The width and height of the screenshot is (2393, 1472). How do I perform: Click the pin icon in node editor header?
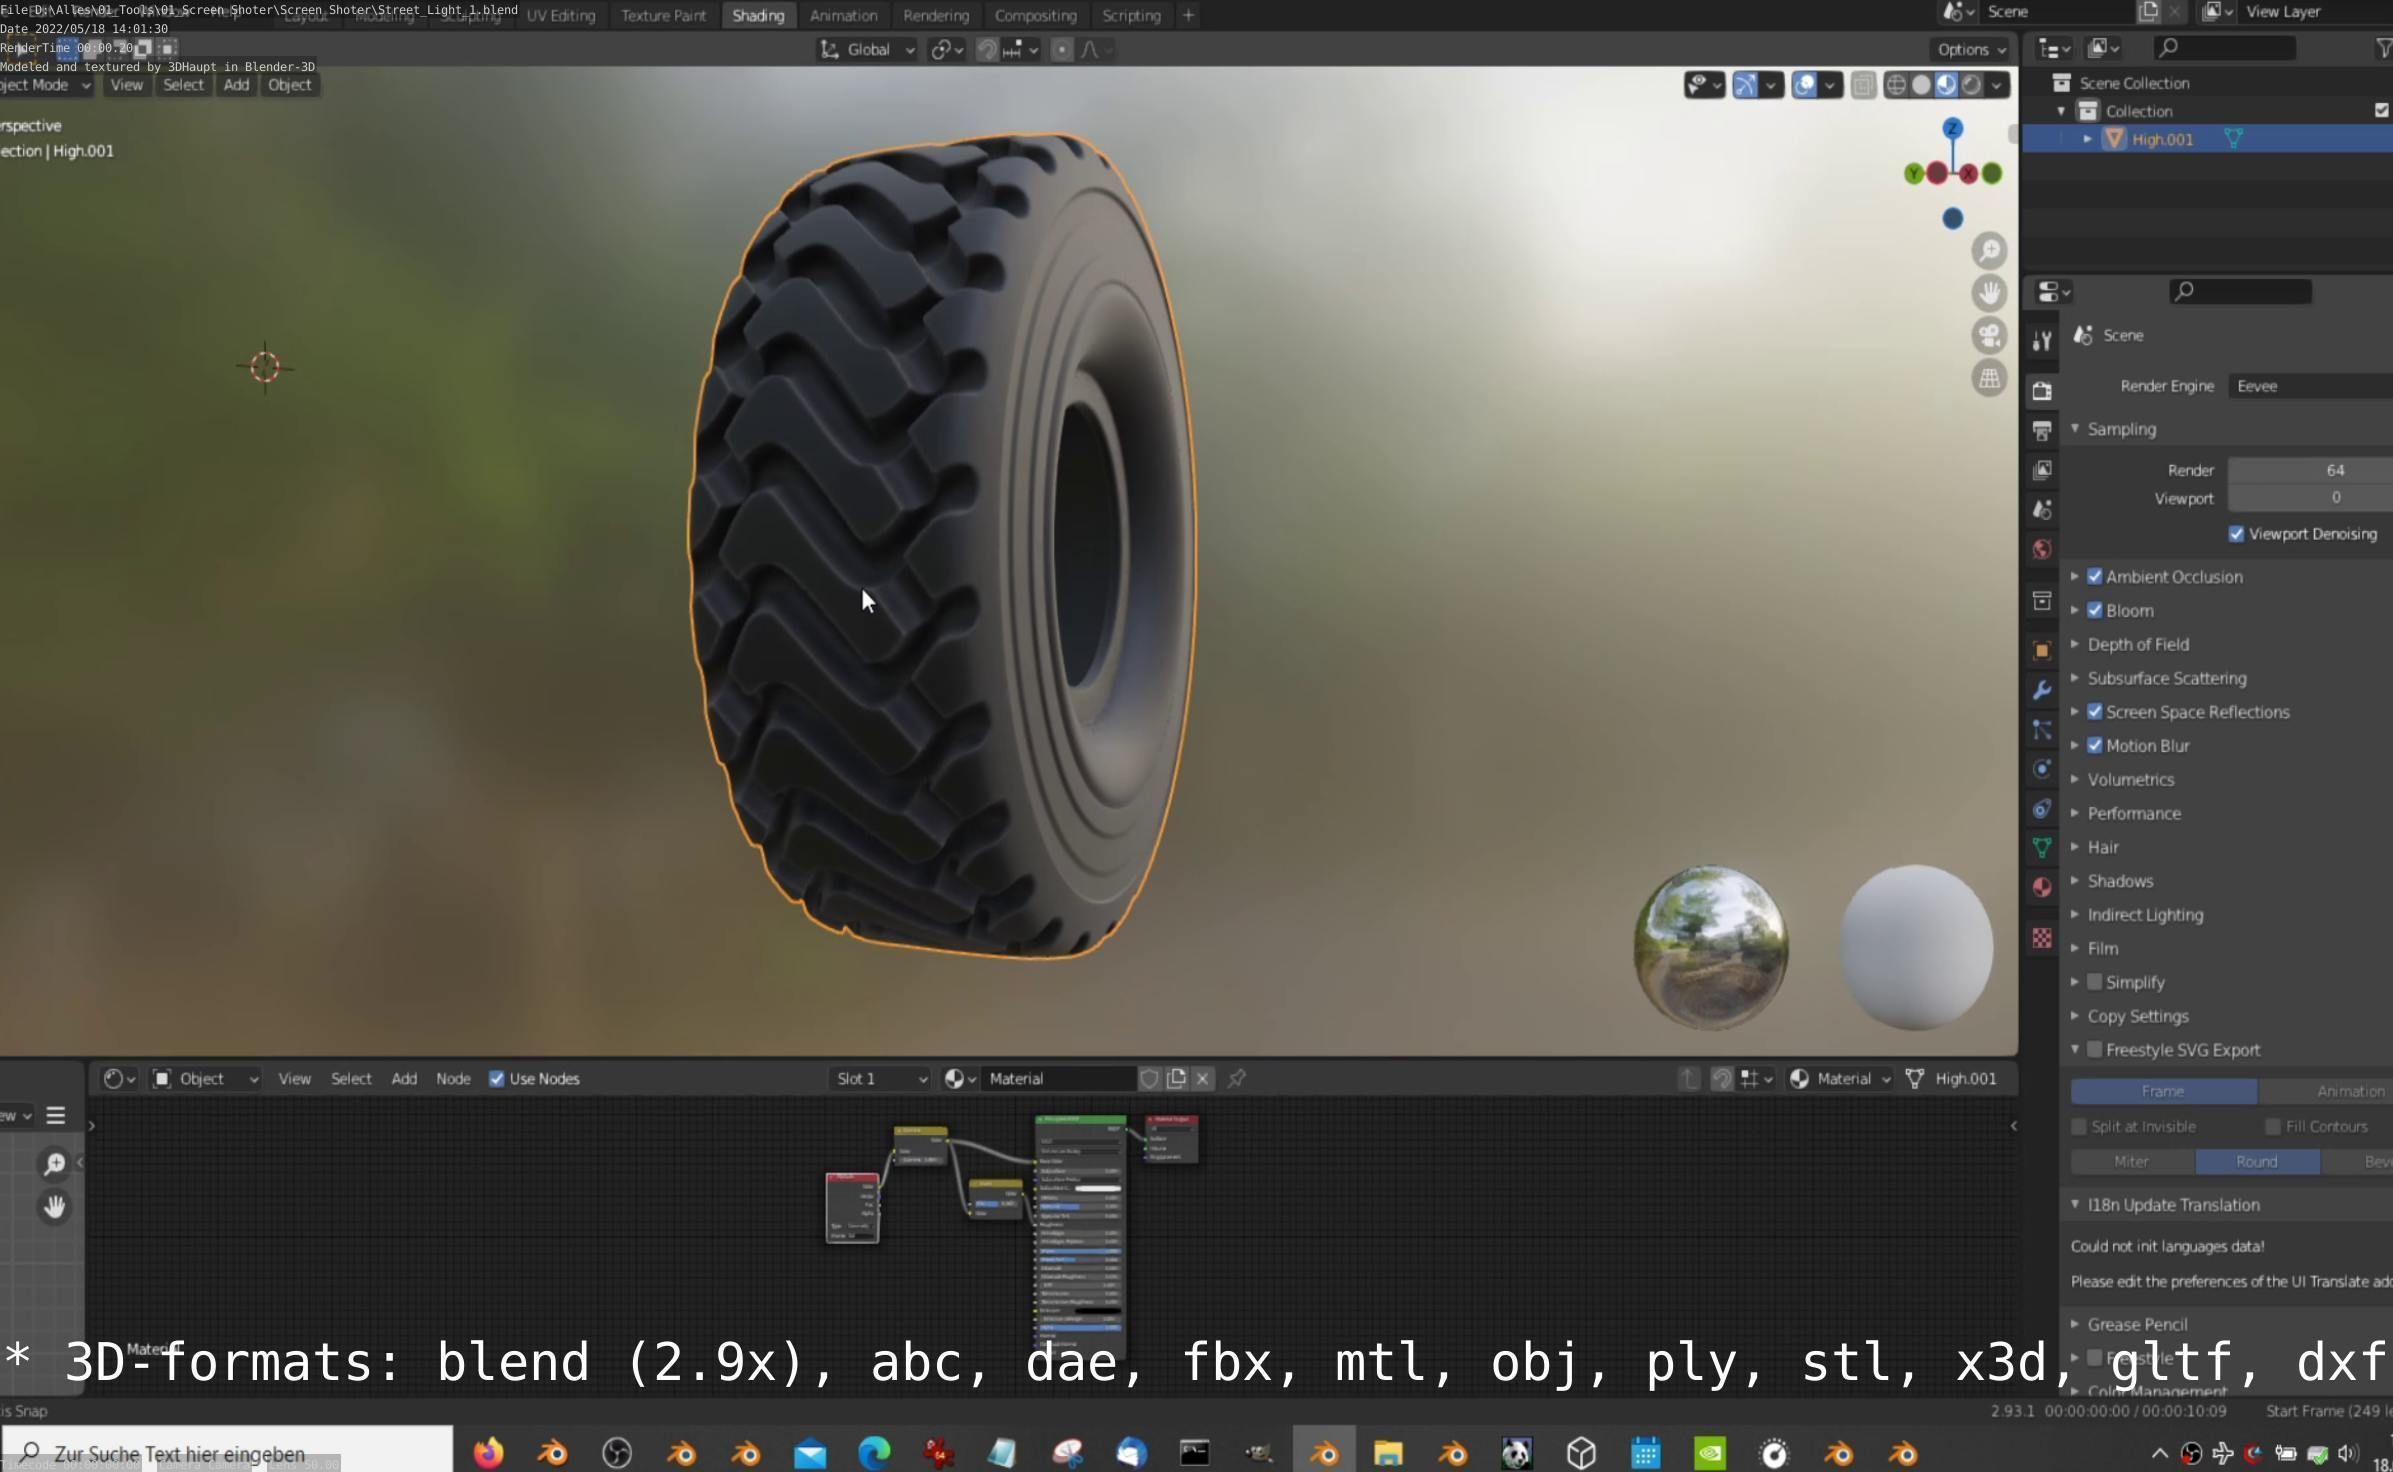pyautogui.click(x=1237, y=1078)
